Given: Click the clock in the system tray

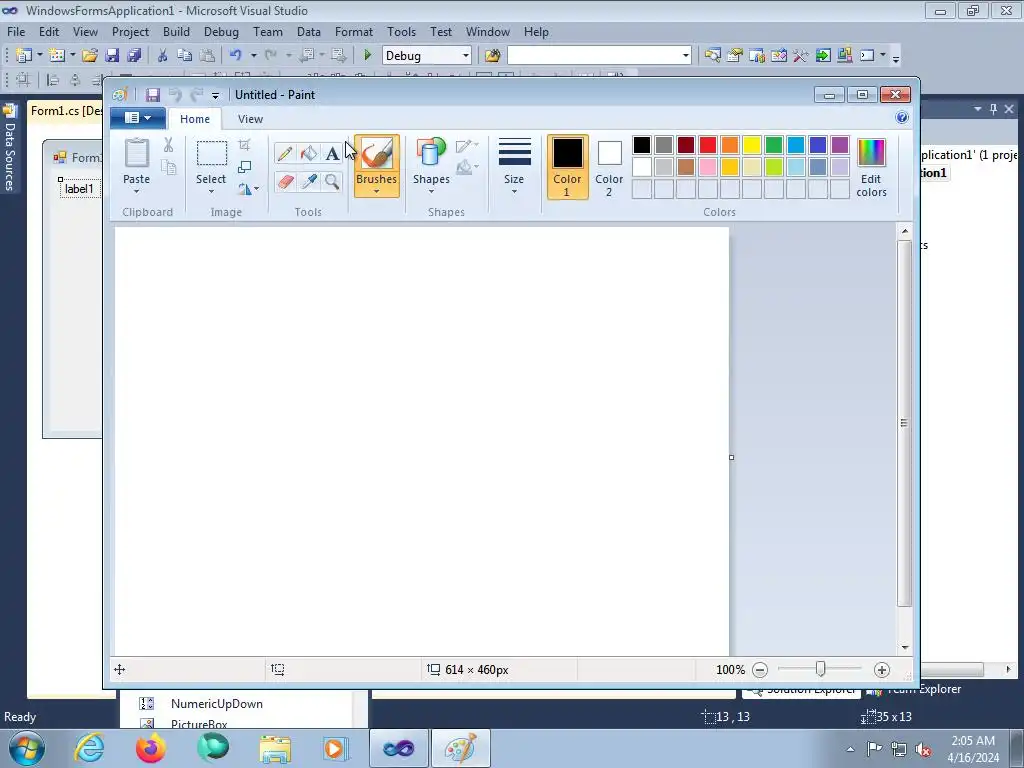Looking at the screenshot, I should [973, 749].
